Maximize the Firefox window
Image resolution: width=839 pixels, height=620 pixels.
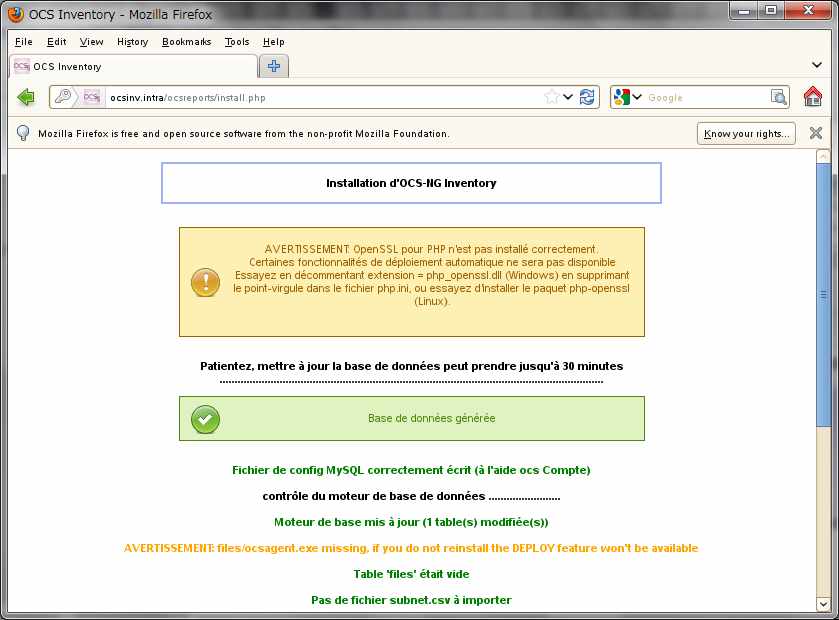771,11
